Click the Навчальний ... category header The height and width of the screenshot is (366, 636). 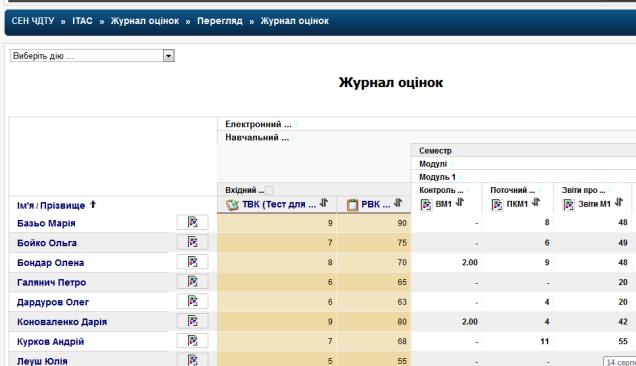pos(257,138)
